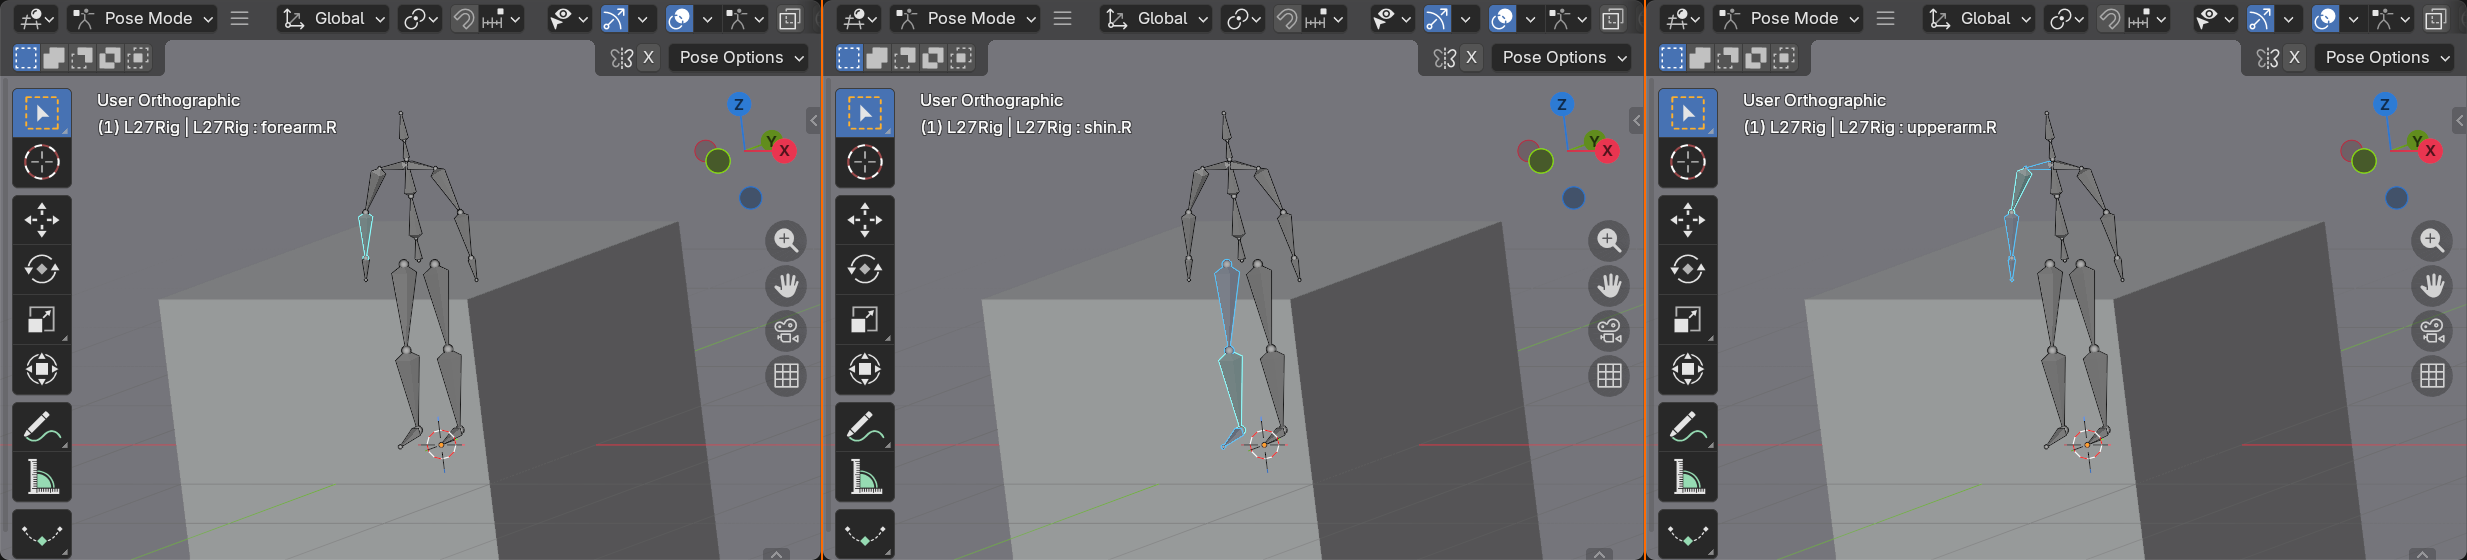Choose the Move tool in forearm.R viewport
2467x560 pixels.
42,220
